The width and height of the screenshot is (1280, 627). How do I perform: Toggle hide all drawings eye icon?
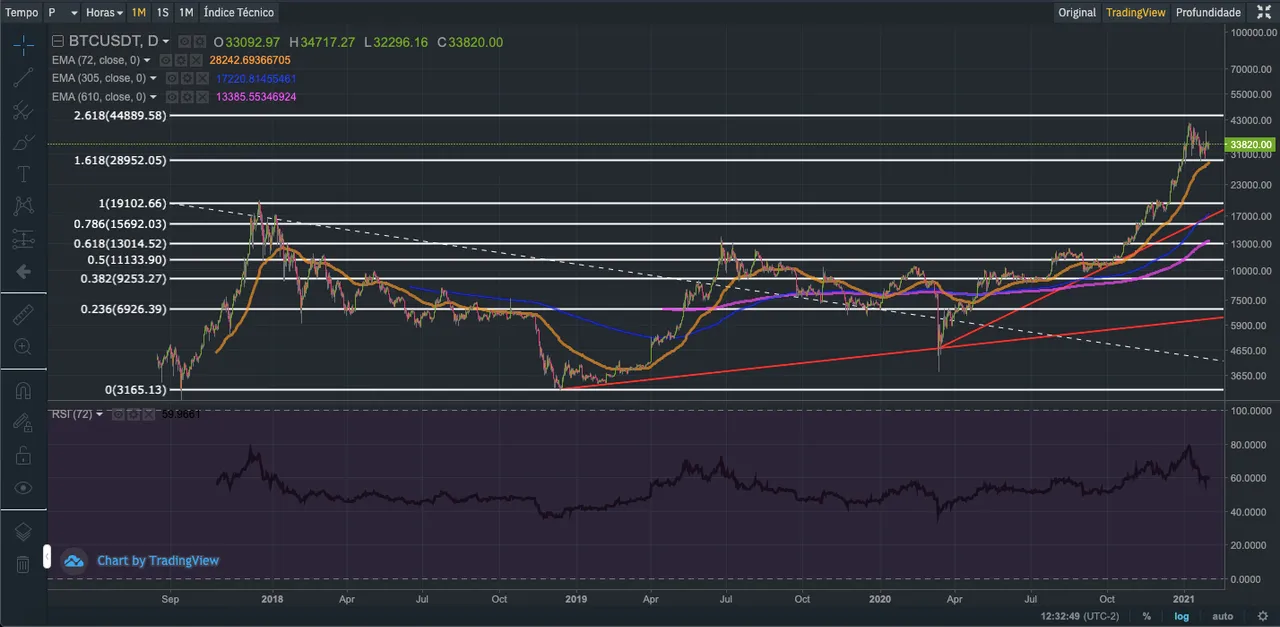click(23, 487)
